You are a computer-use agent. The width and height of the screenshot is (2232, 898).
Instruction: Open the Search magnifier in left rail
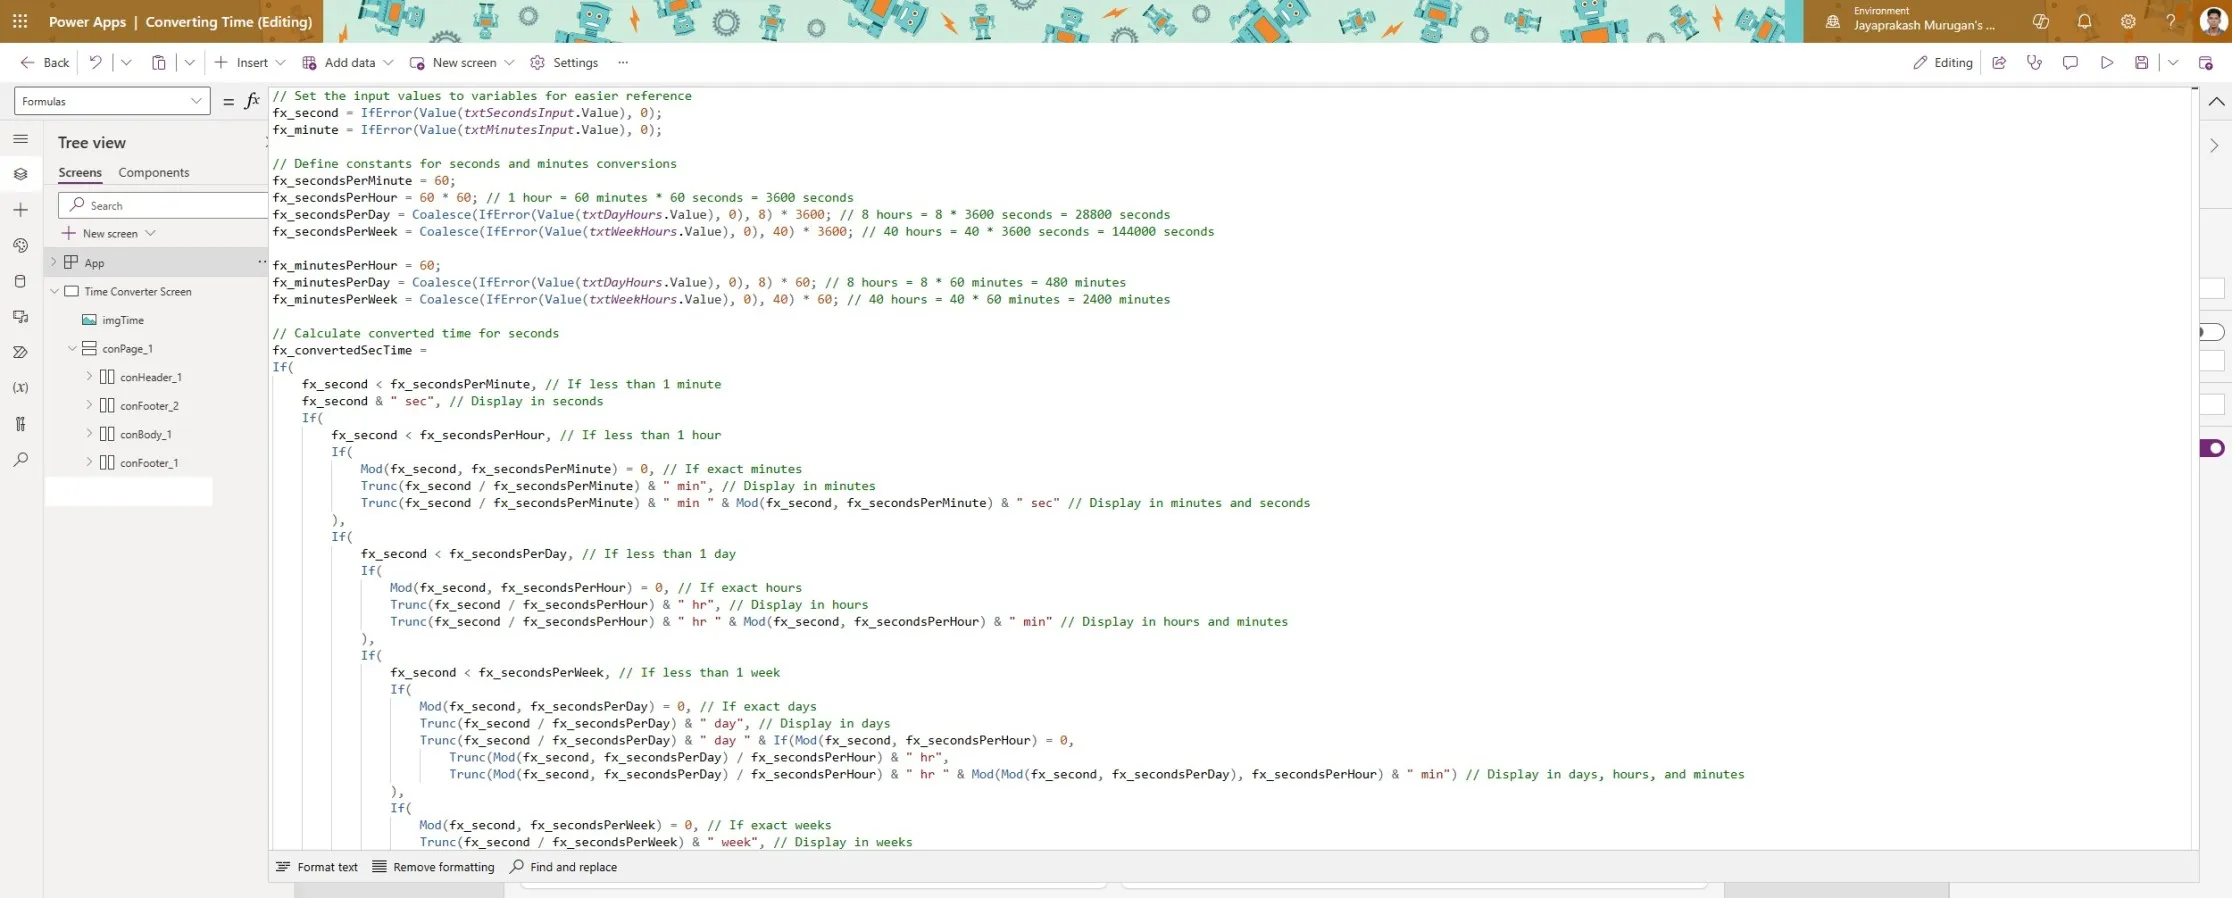[x=21, y=460]
